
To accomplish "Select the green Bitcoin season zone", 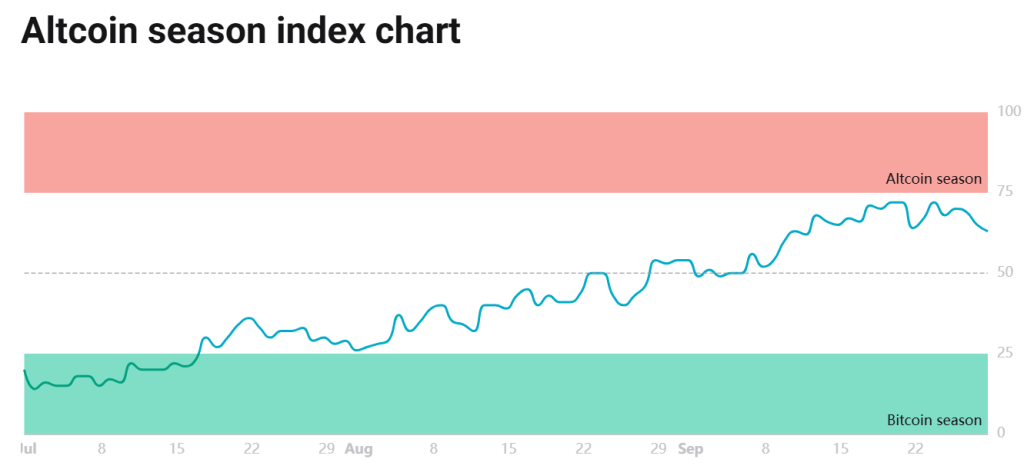I will [x=500, y=400].
